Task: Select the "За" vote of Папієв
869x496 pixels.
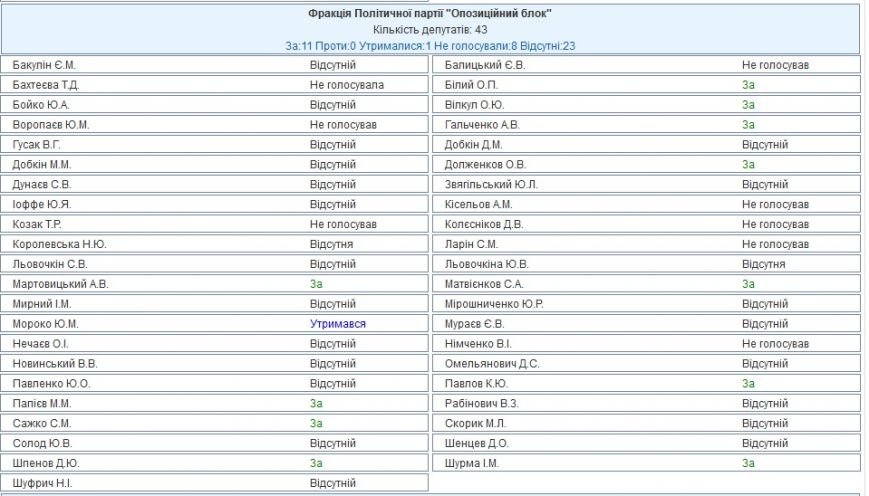Action: tap(316, 405)
